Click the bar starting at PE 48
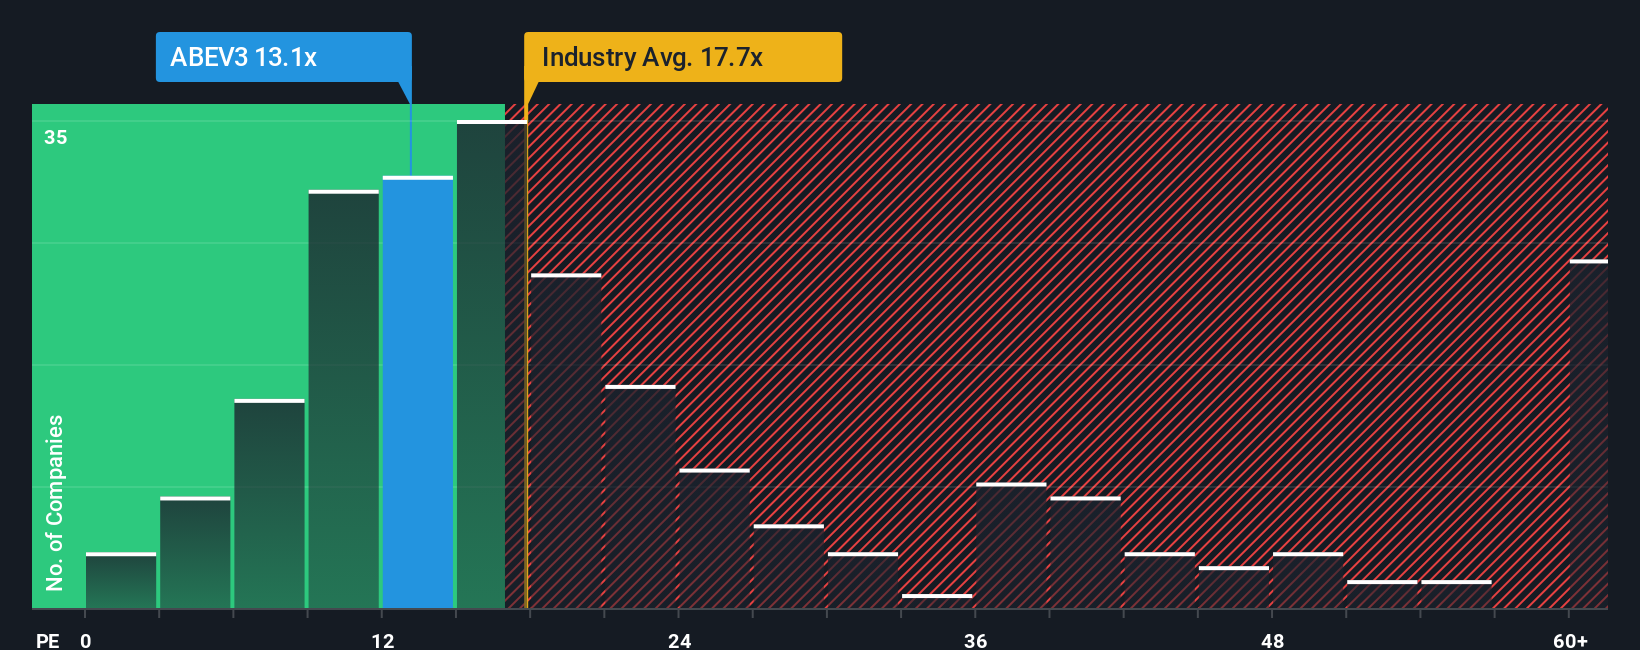Image resolution: width=1640 pixels, height=650 pixels. 1308,580
